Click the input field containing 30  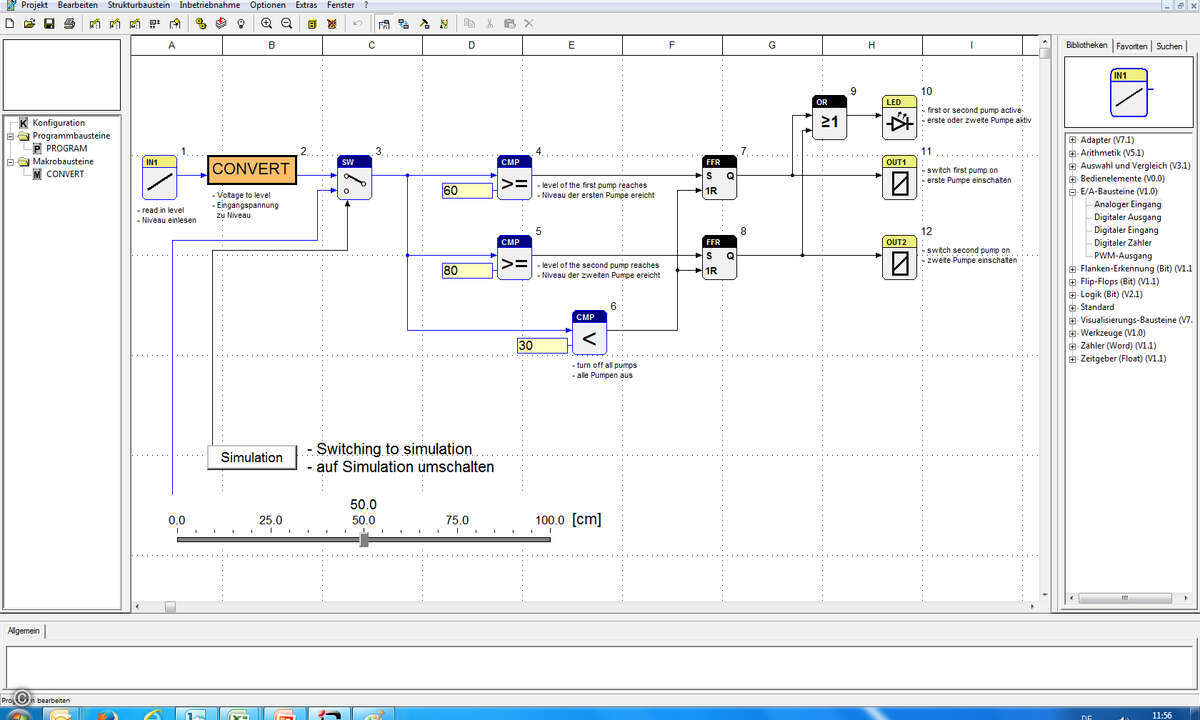click(x=542, y=345)
